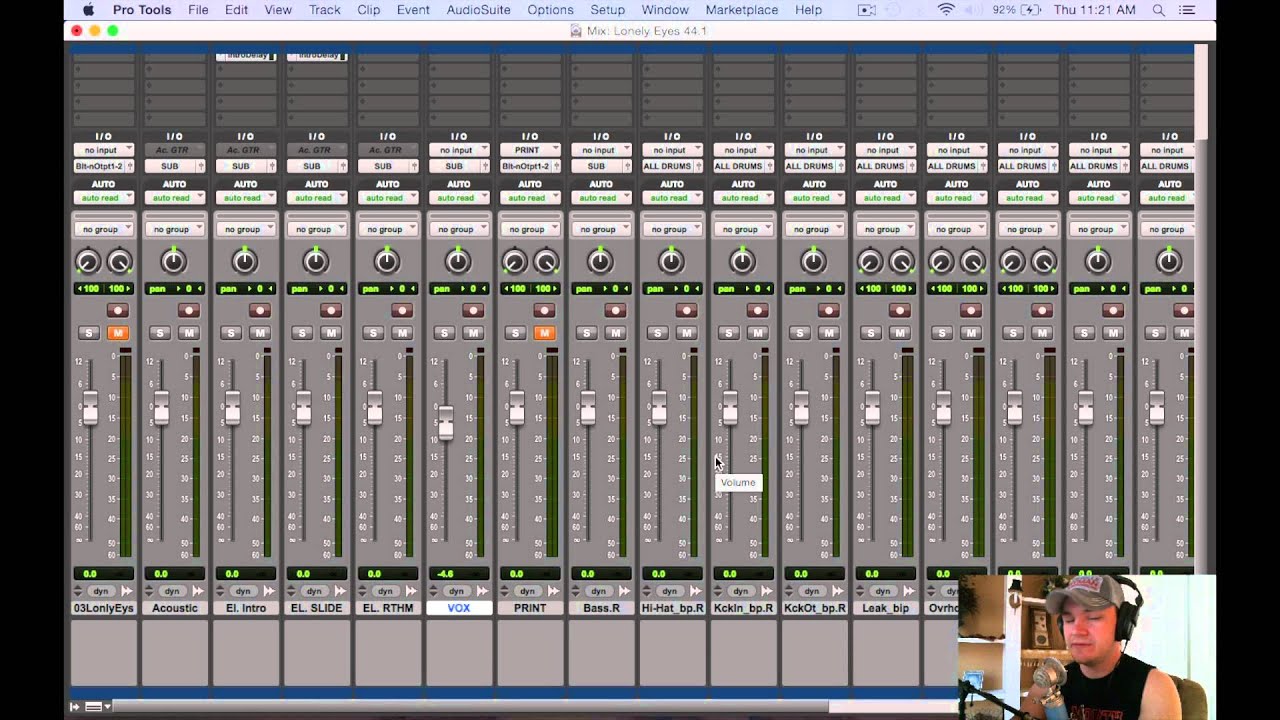Select the VOX track name
The height and width of the screenshot is (720, 1280).
coord(458,608)
